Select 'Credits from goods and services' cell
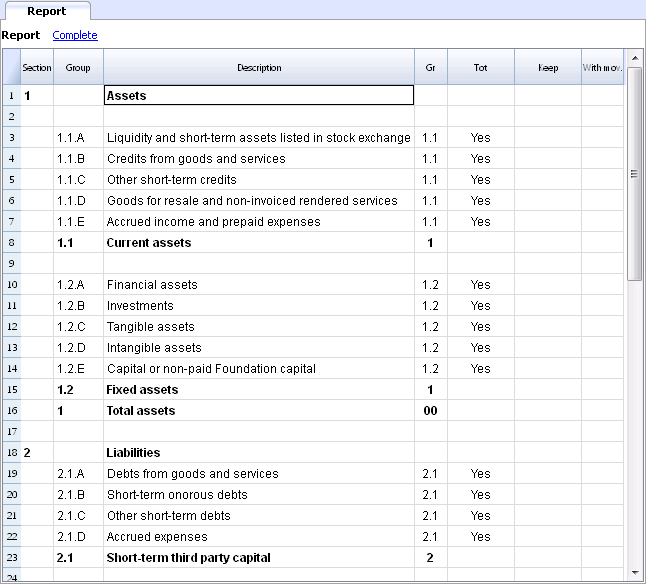Viewport: 646px width, 584px height. click(259, 159)
